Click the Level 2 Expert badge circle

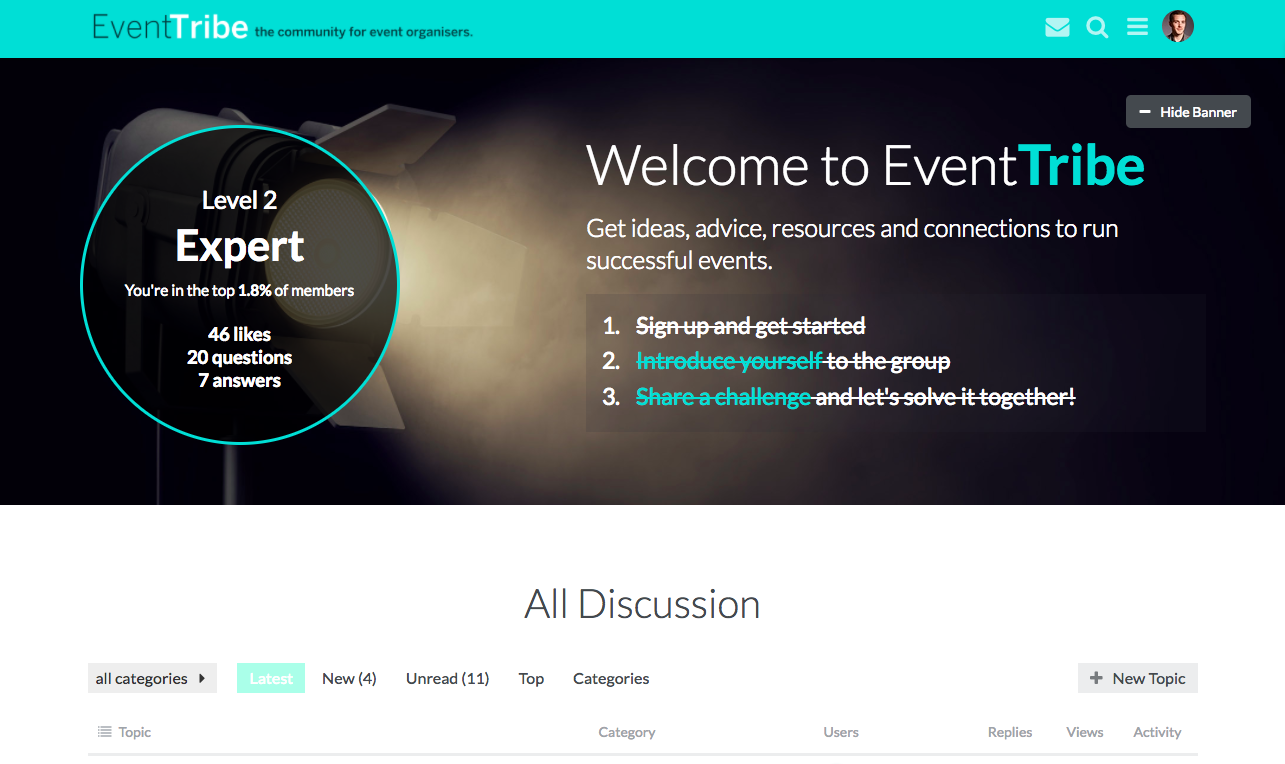tap(240, 286)
